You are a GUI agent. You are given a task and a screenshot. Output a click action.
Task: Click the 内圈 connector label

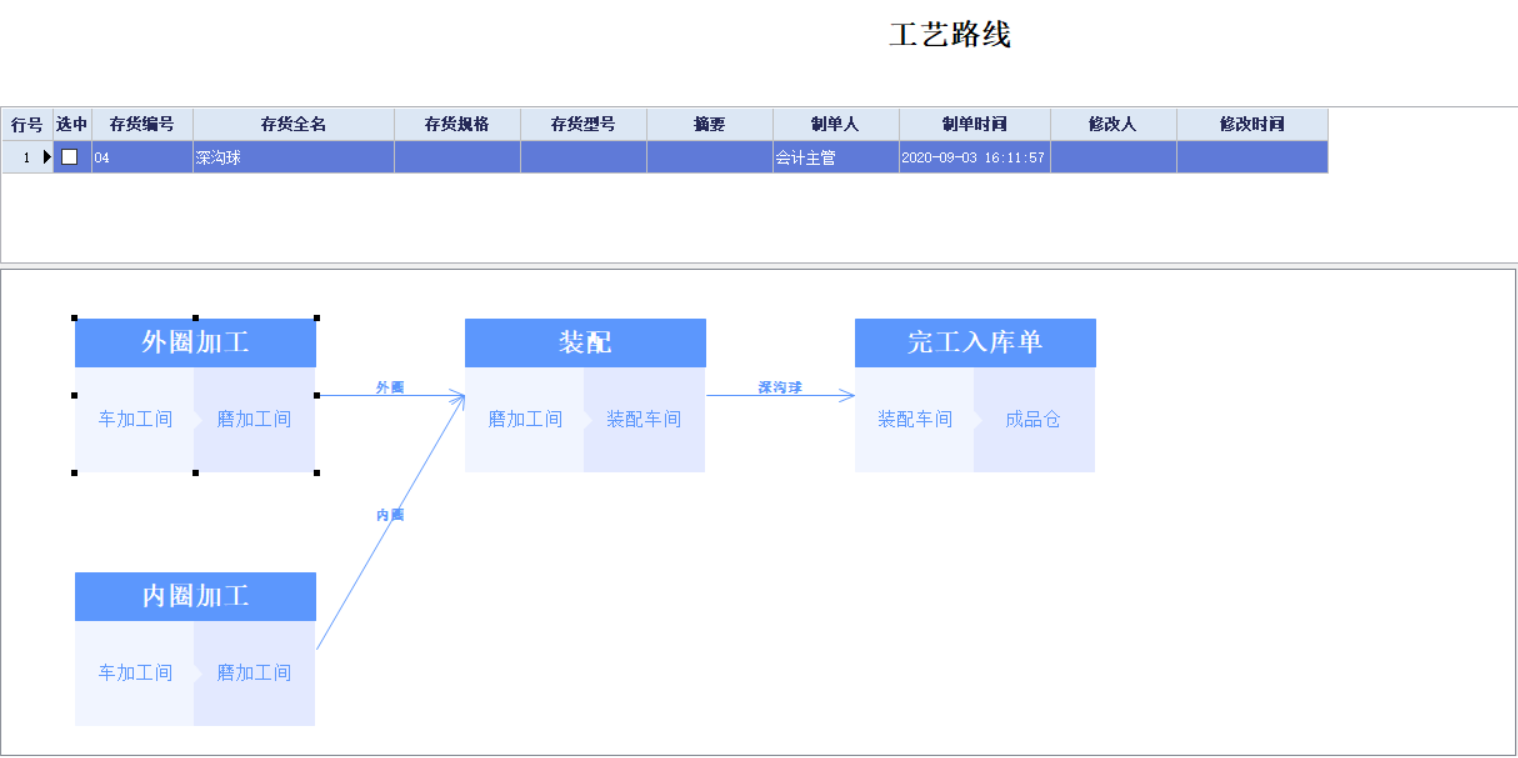point(390,514)
